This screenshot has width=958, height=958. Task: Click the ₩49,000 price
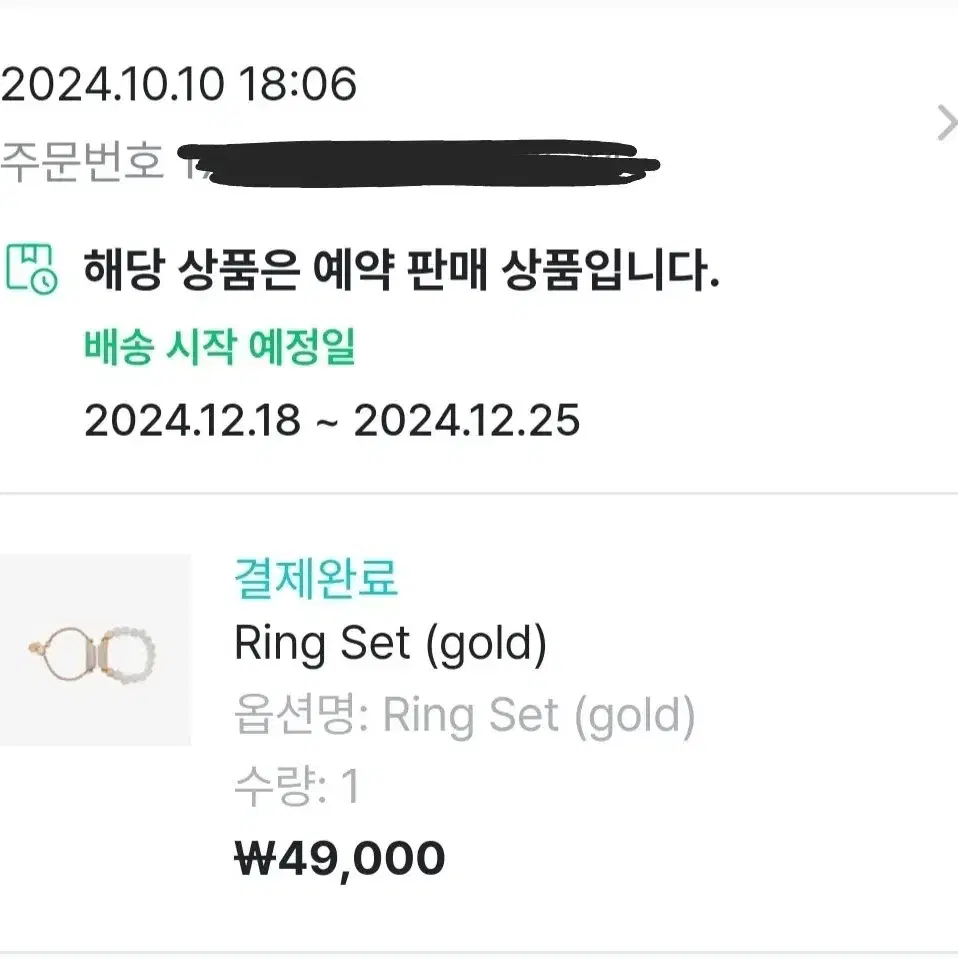[340, 859]
